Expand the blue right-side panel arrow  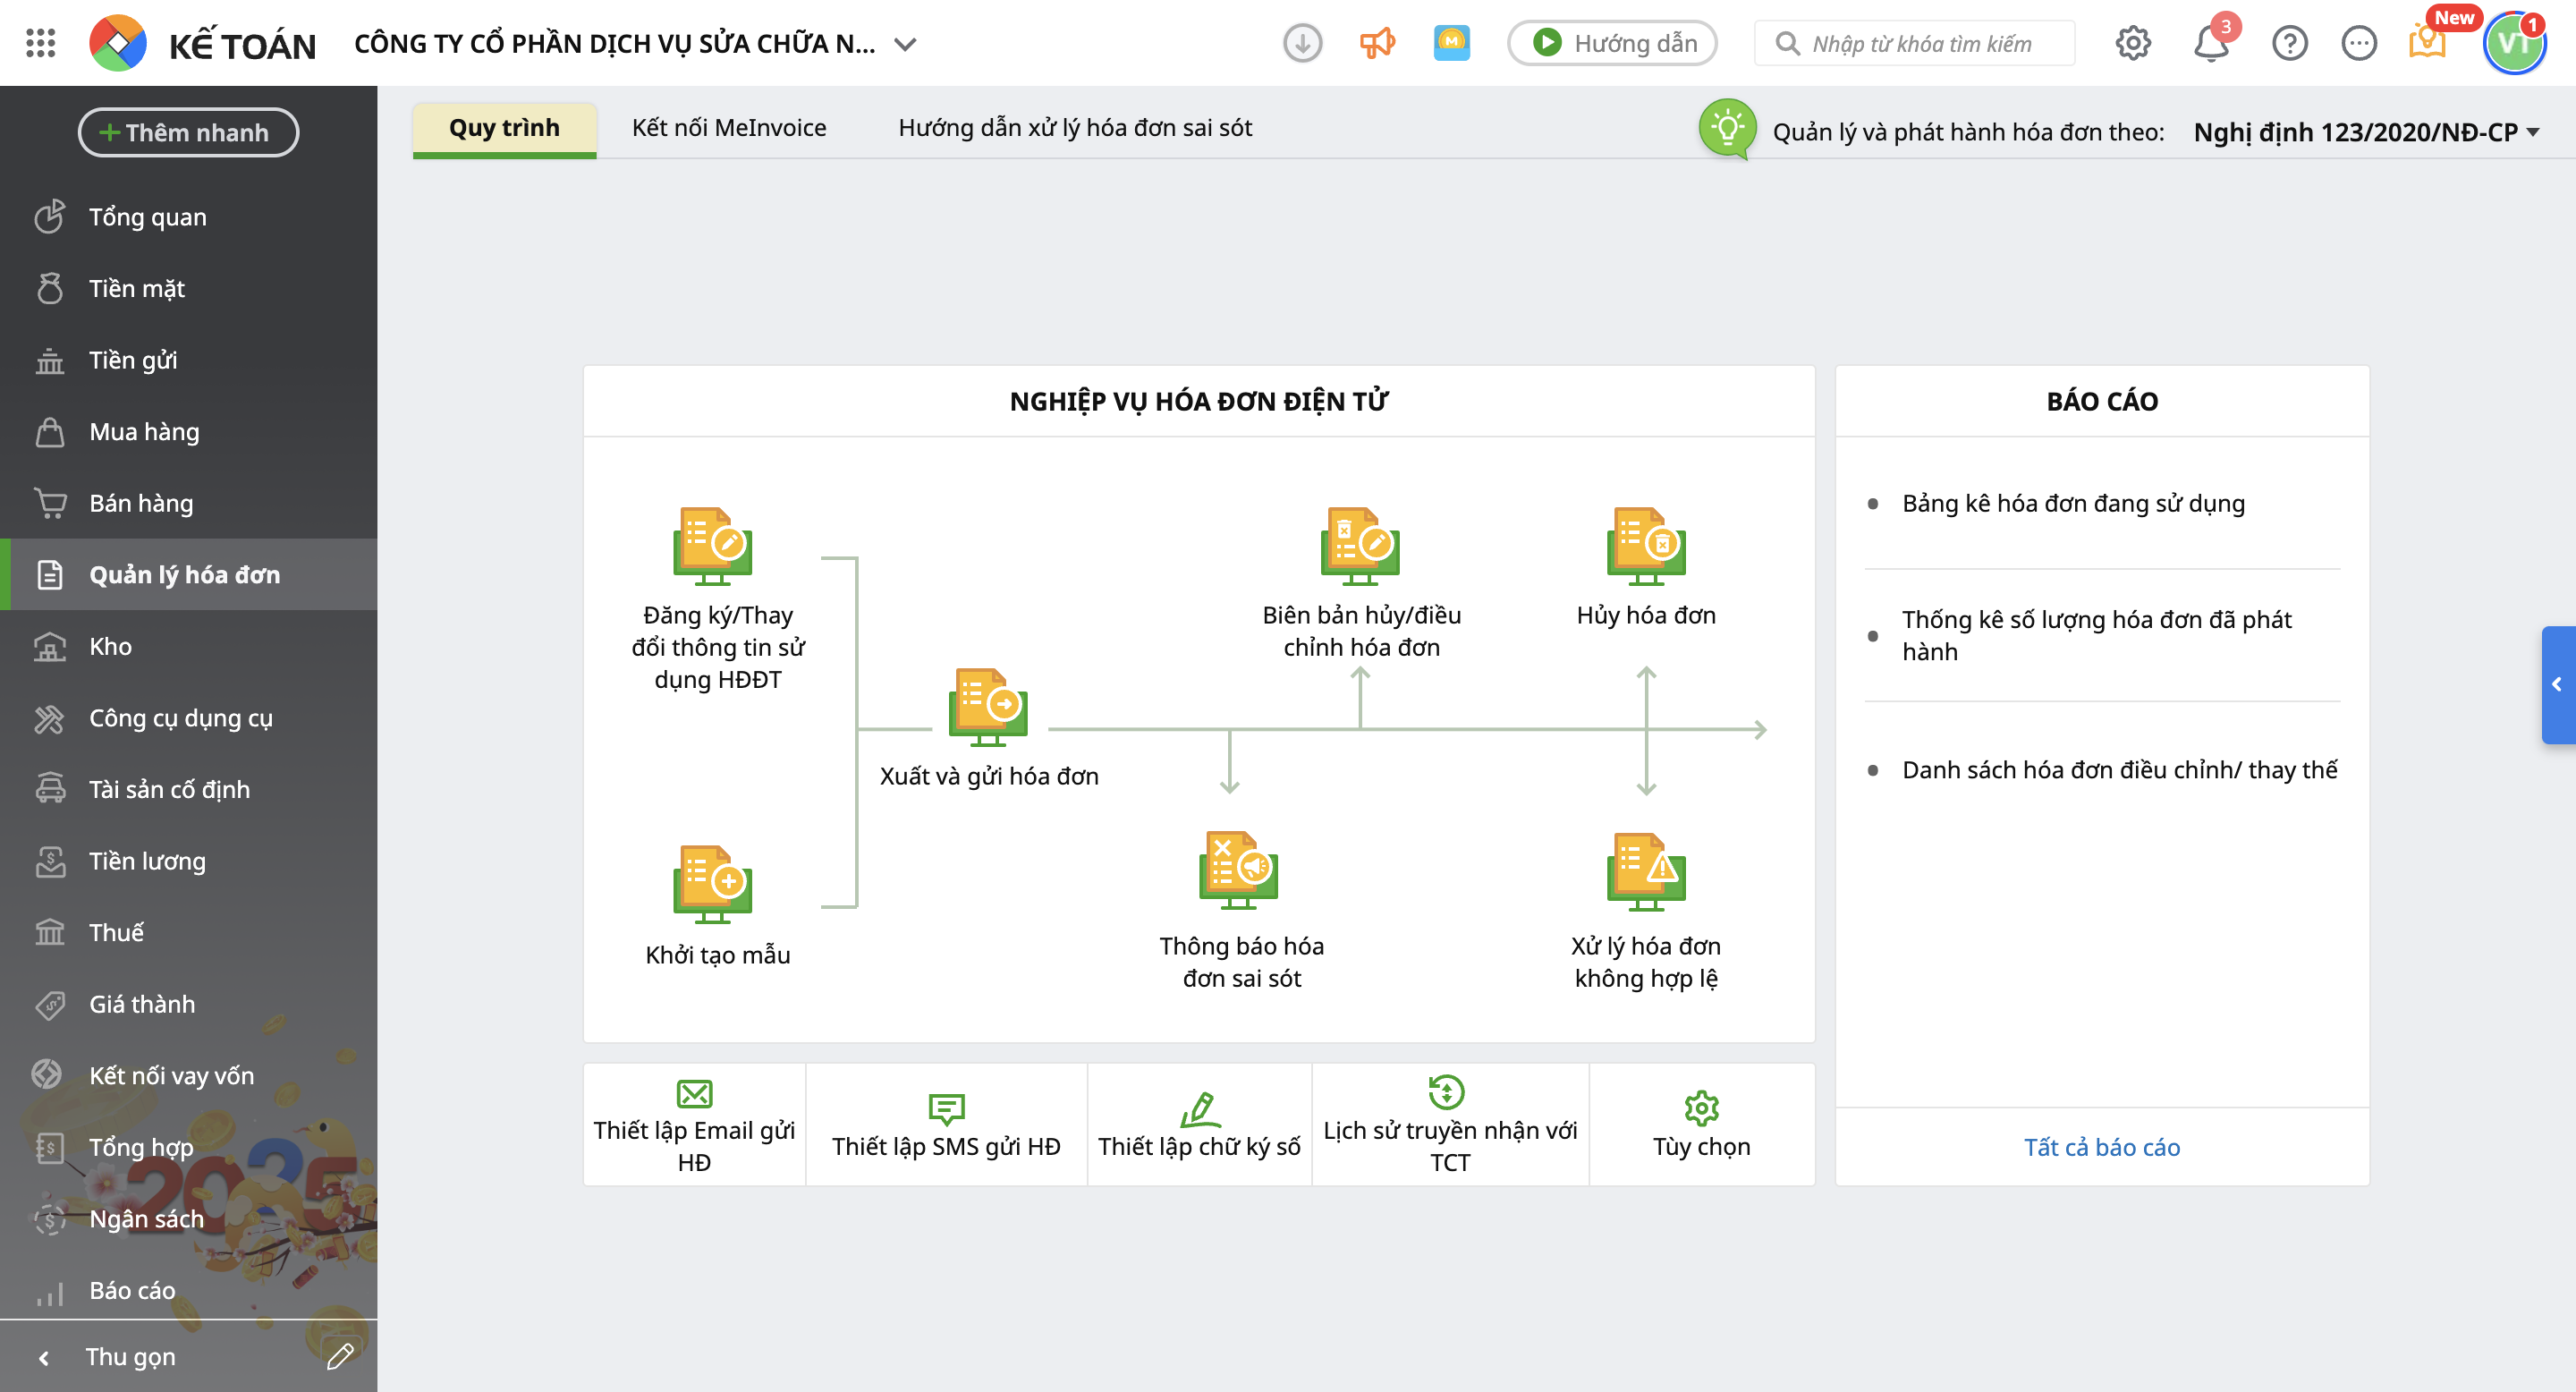tap(2557, 685)
